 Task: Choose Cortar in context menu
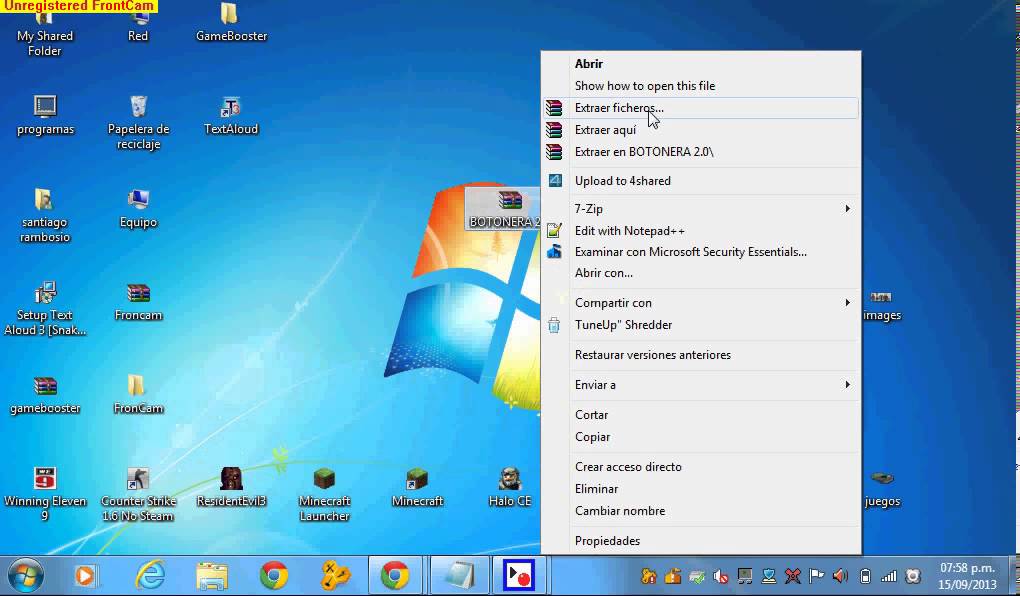point(701,414)
